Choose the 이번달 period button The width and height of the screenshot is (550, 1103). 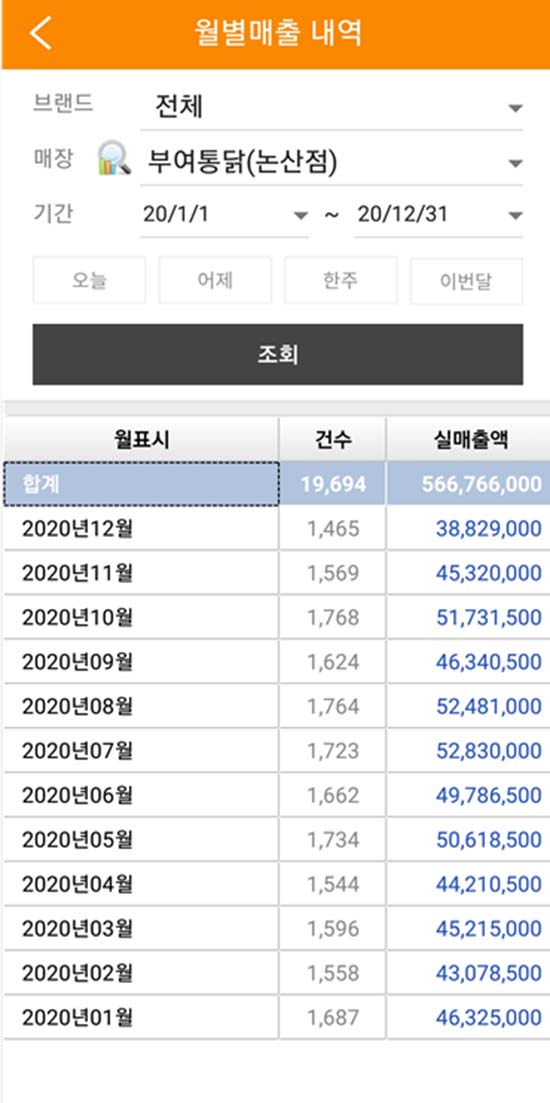click(466, 281)
